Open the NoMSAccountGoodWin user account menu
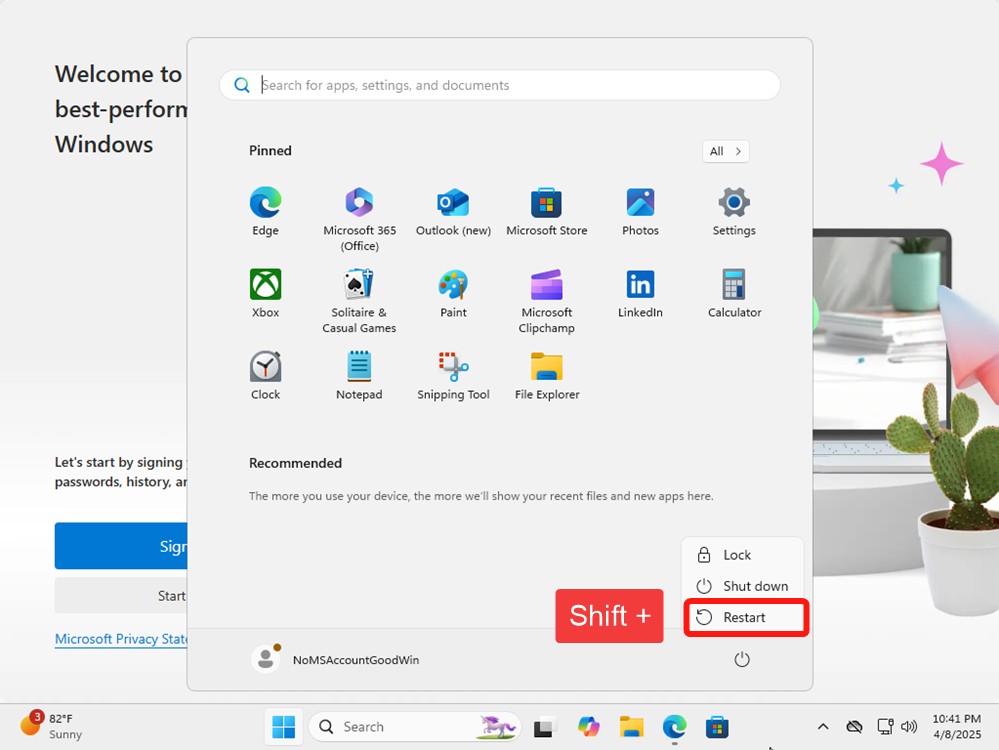The image size is (999, 750). pos(336,660)
